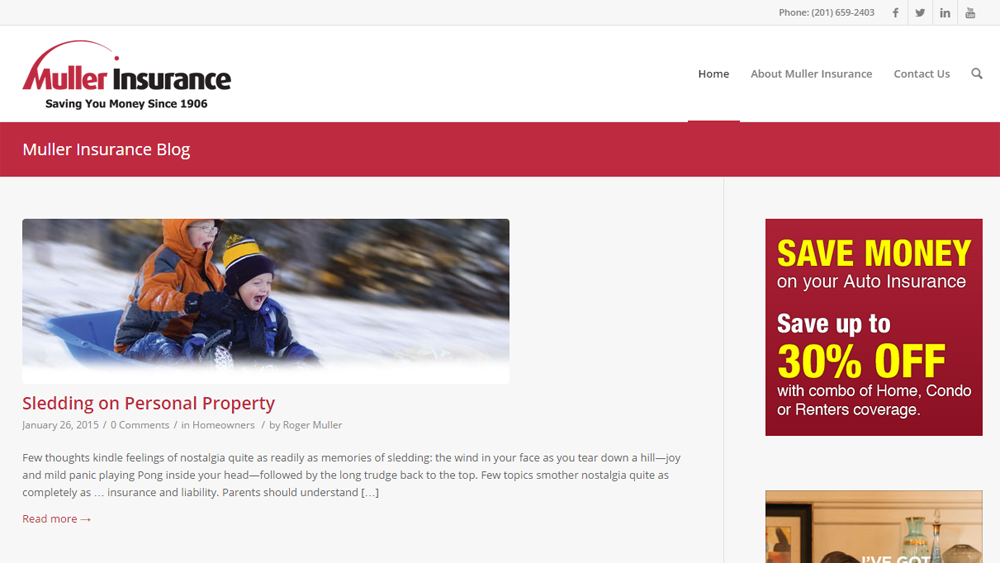This screenshot has width=1000, height=563.
Task: Click the Save Money auto insurance banner
Action: click(874, 327)
